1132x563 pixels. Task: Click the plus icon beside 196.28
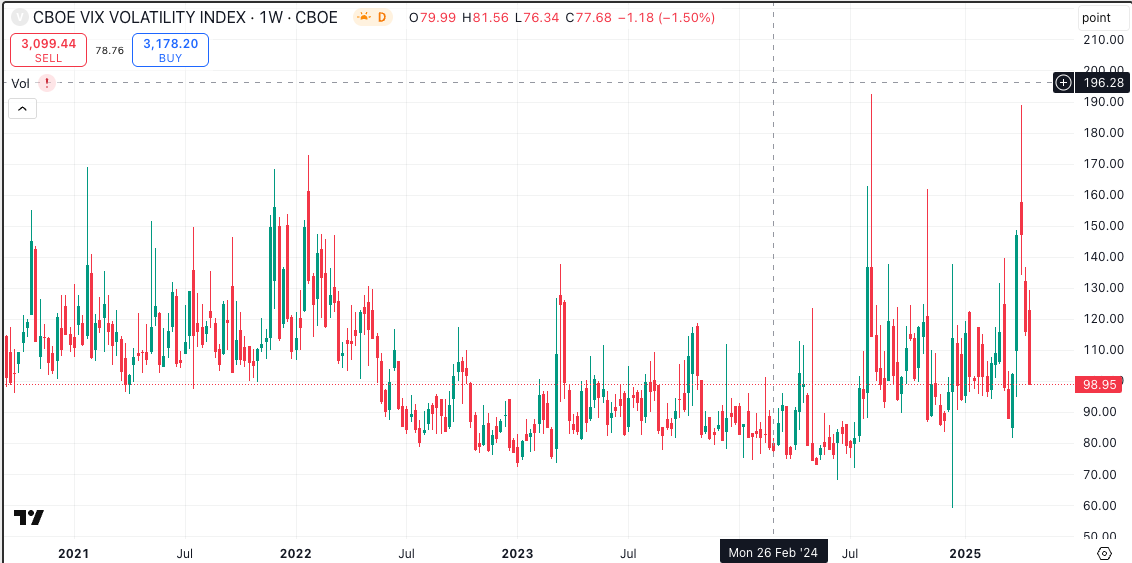tap(1063, 83)
